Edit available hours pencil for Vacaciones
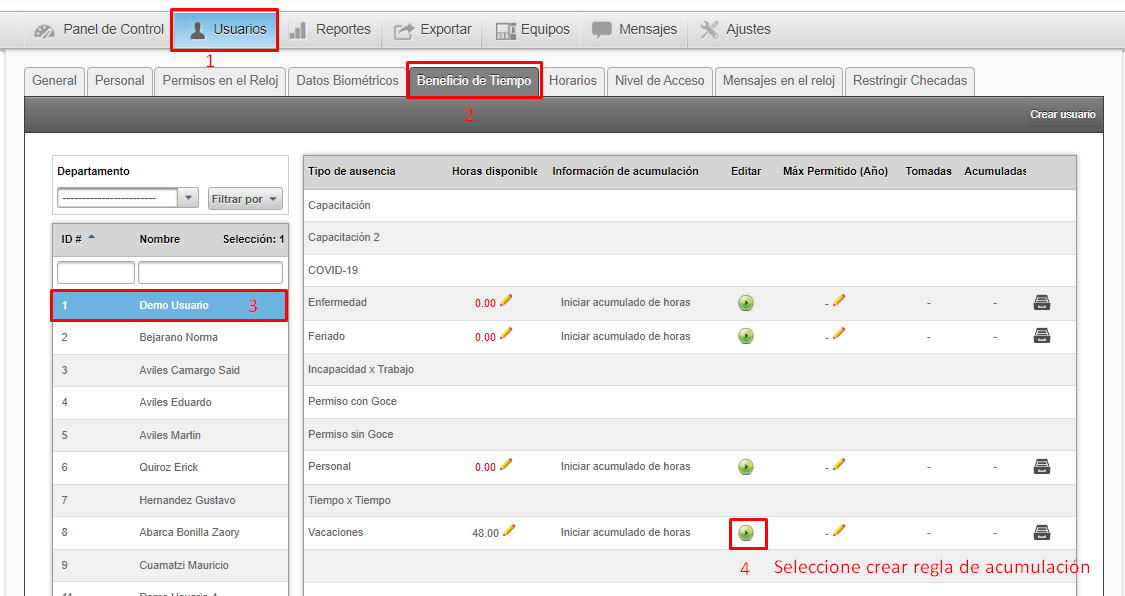The height and width of the screenshot is (596, 1125). (x=509, y=531)
